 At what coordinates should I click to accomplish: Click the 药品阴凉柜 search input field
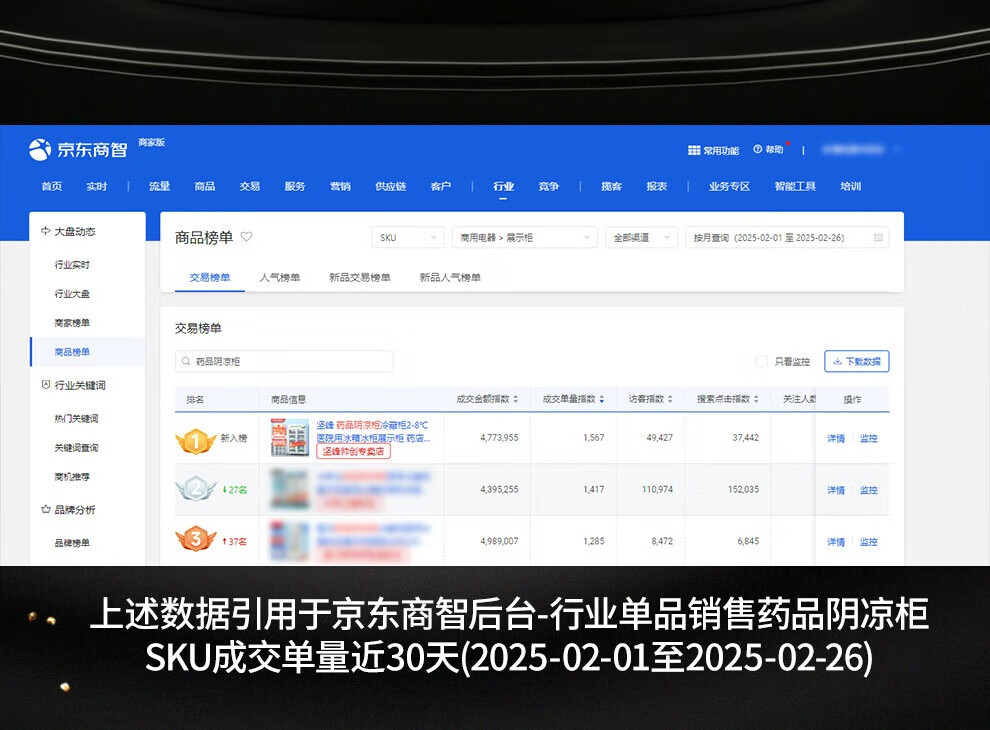pyautogui.click(x=290, y=361)
